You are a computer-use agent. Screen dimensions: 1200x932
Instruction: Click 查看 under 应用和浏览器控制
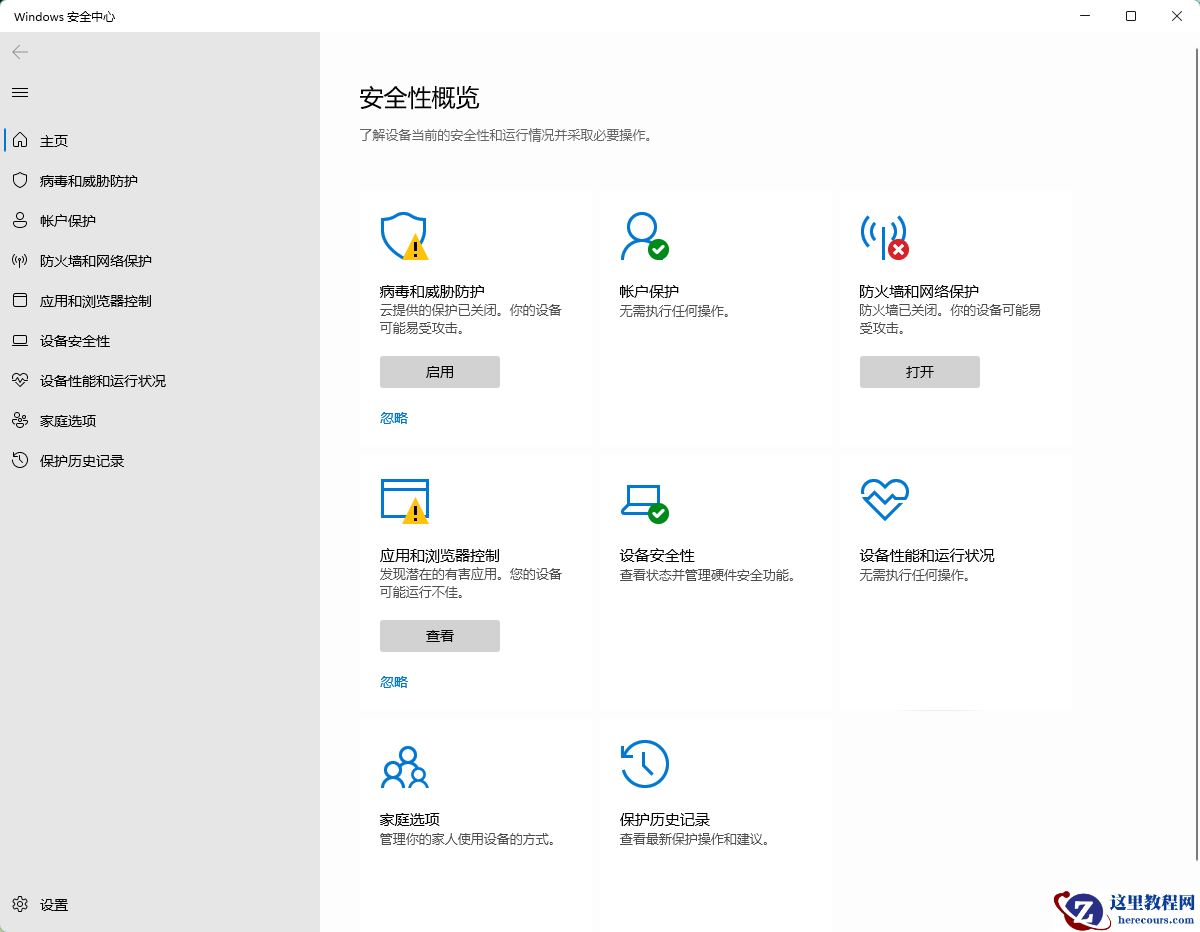[439, 635]
